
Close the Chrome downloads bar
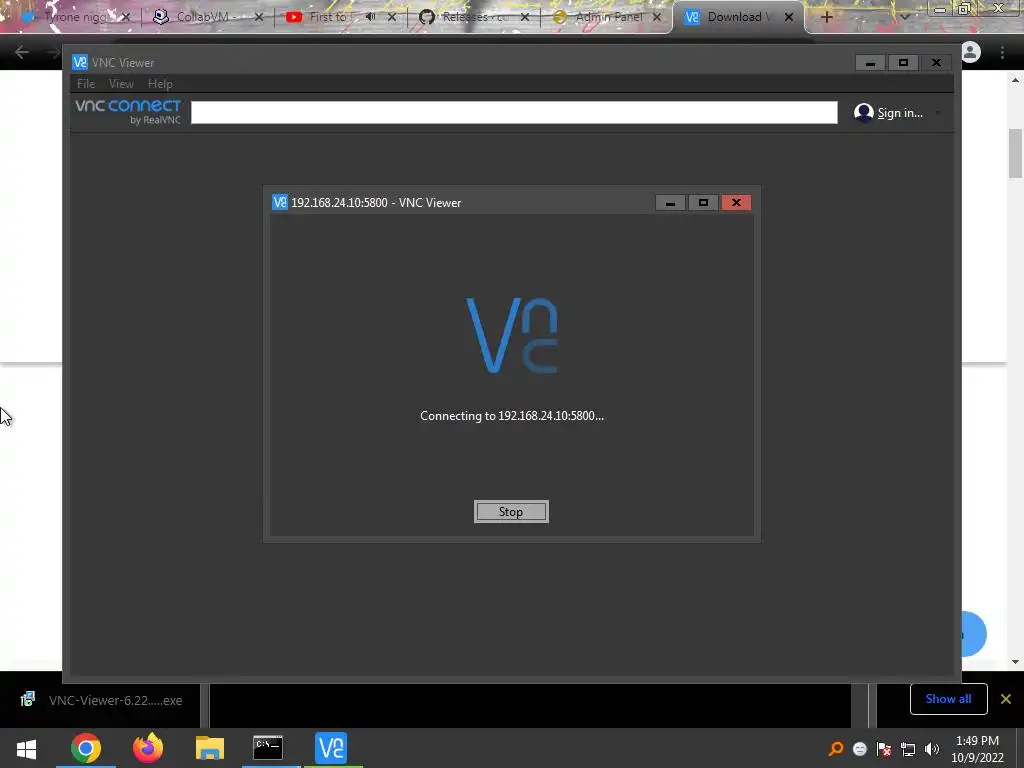1006,699
